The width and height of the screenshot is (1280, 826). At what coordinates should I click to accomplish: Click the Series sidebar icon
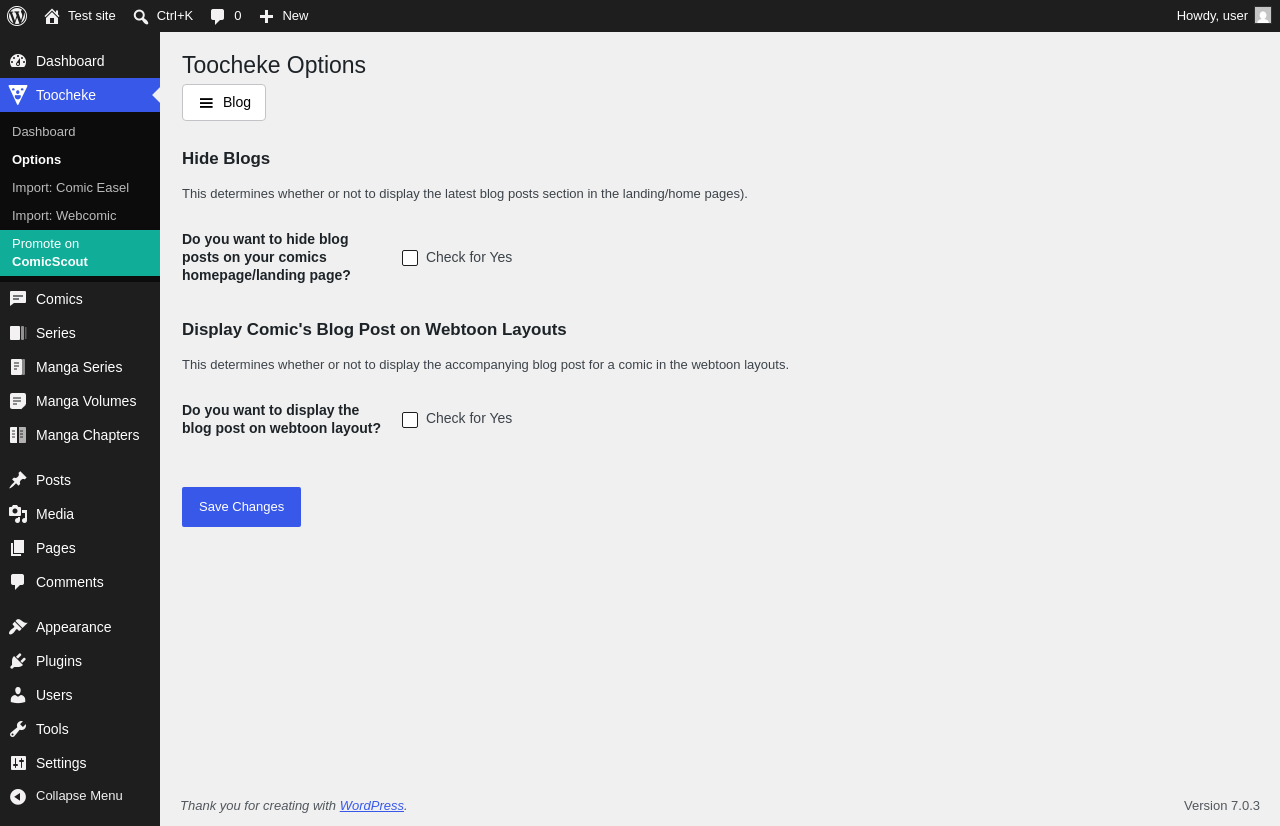[x=18, y=333]
